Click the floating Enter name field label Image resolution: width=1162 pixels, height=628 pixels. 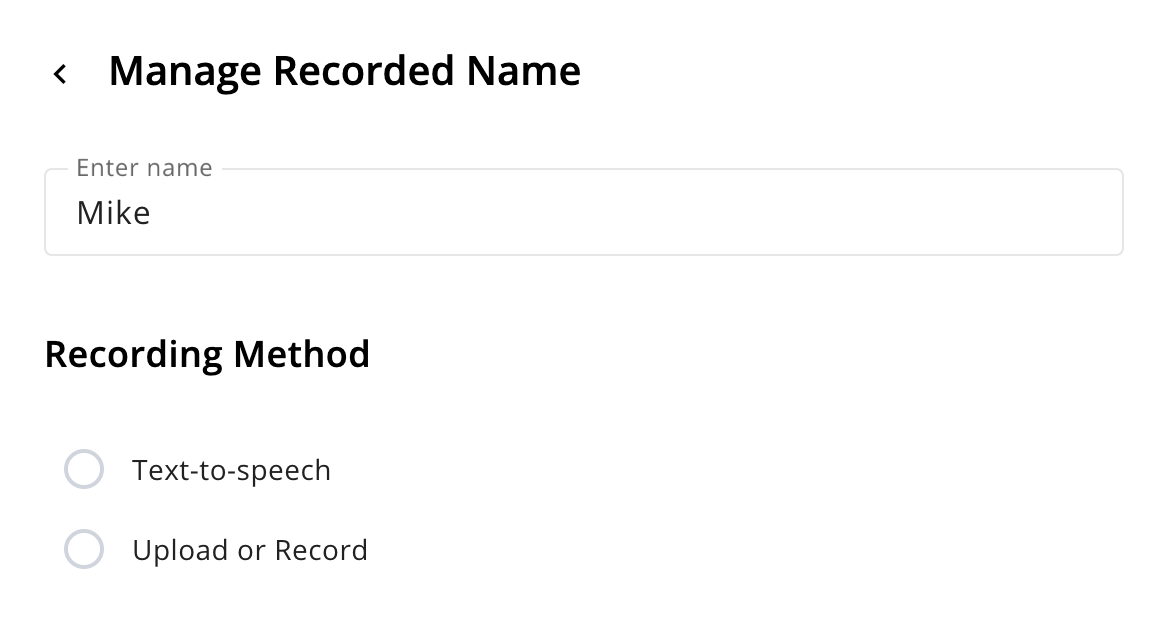145,168
